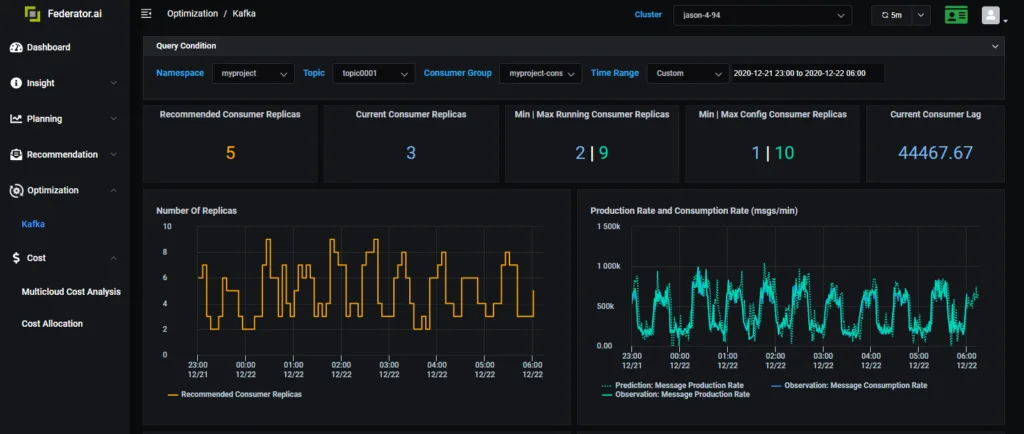This screenshot has width=1024, height=434.
Task: Toggle the Observation: Message Consumption Rate legend
Action: [849, 385]
